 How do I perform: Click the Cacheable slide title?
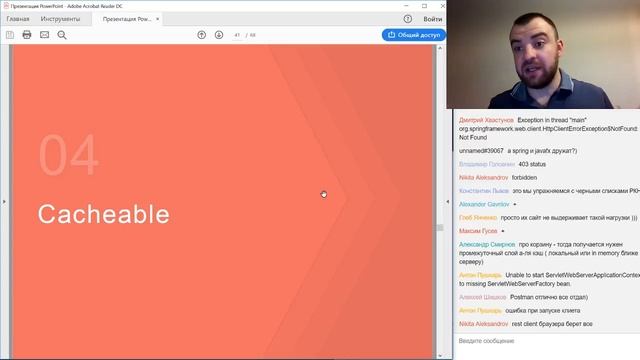click(x=104, y=214)
